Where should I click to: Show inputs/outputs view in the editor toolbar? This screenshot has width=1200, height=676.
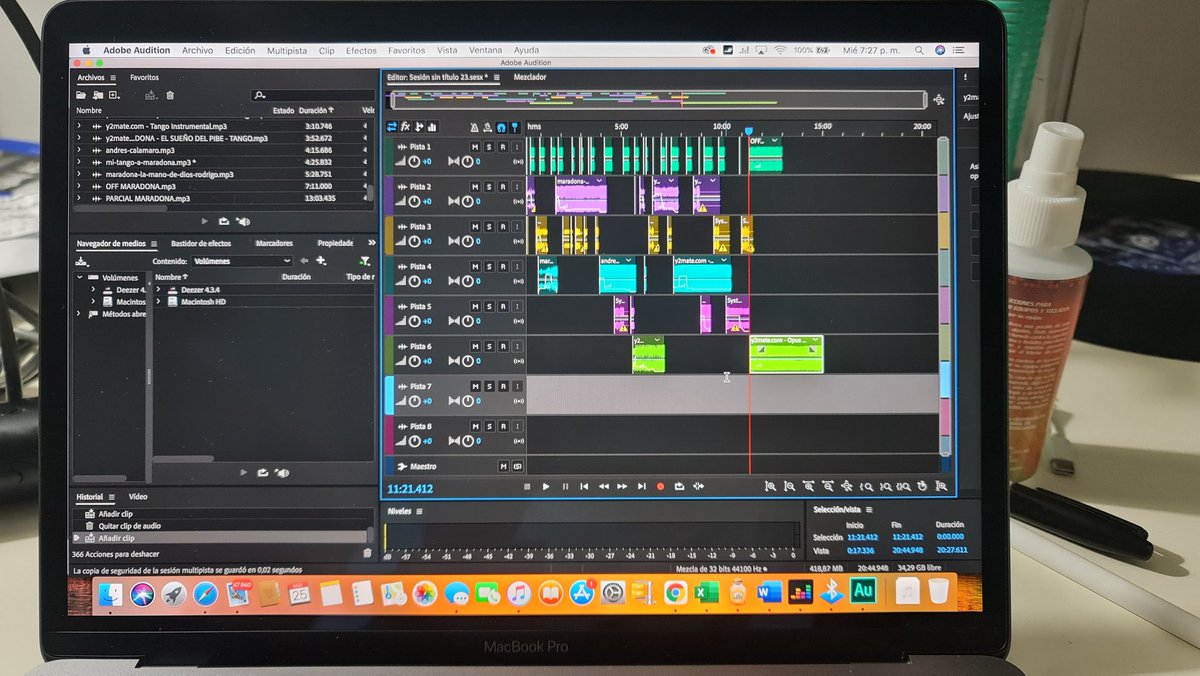click(x=392, y=127)
